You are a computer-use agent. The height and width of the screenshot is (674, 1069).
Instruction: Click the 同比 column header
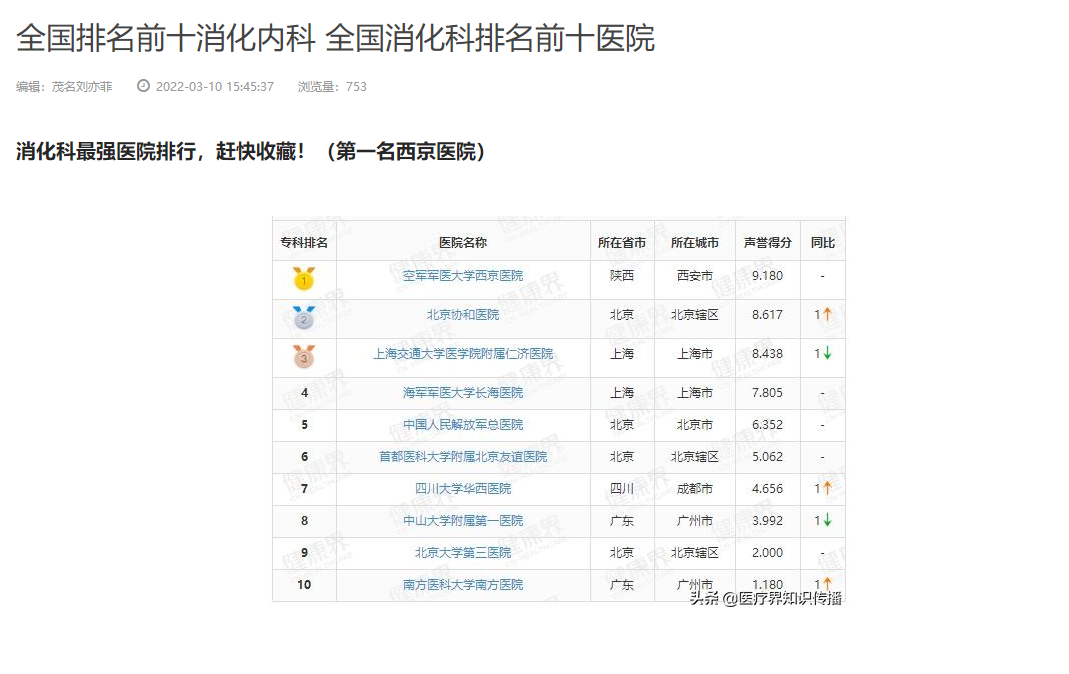tap(823, 243)
